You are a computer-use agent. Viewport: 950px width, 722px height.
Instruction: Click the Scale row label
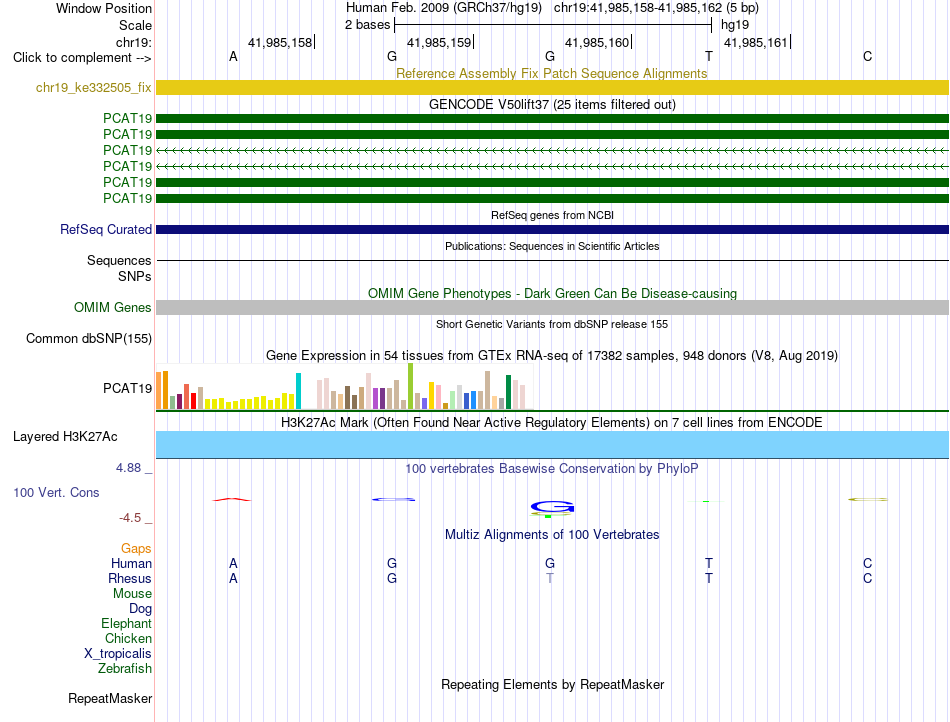[x=135, y=25]
